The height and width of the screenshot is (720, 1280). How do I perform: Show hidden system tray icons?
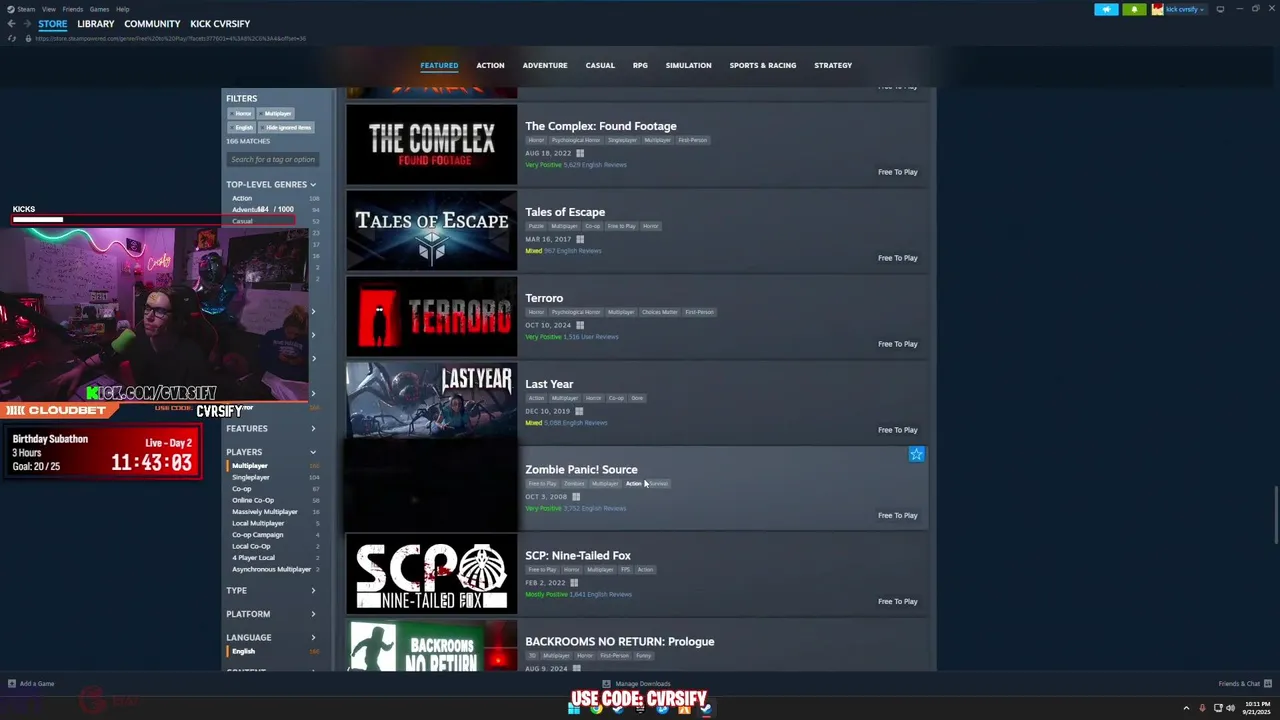click(1186, 708)
